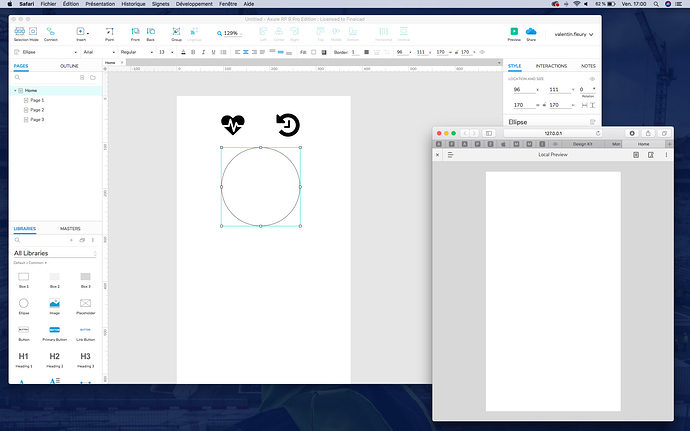This screenshot has width=690, height=431.
Task: Select the Point tool
Action: pyautogui.click(x=109, y=32)
